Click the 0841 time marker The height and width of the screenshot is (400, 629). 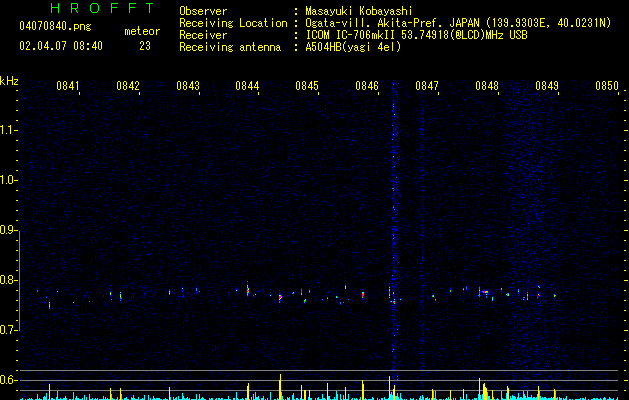point(68,86)
